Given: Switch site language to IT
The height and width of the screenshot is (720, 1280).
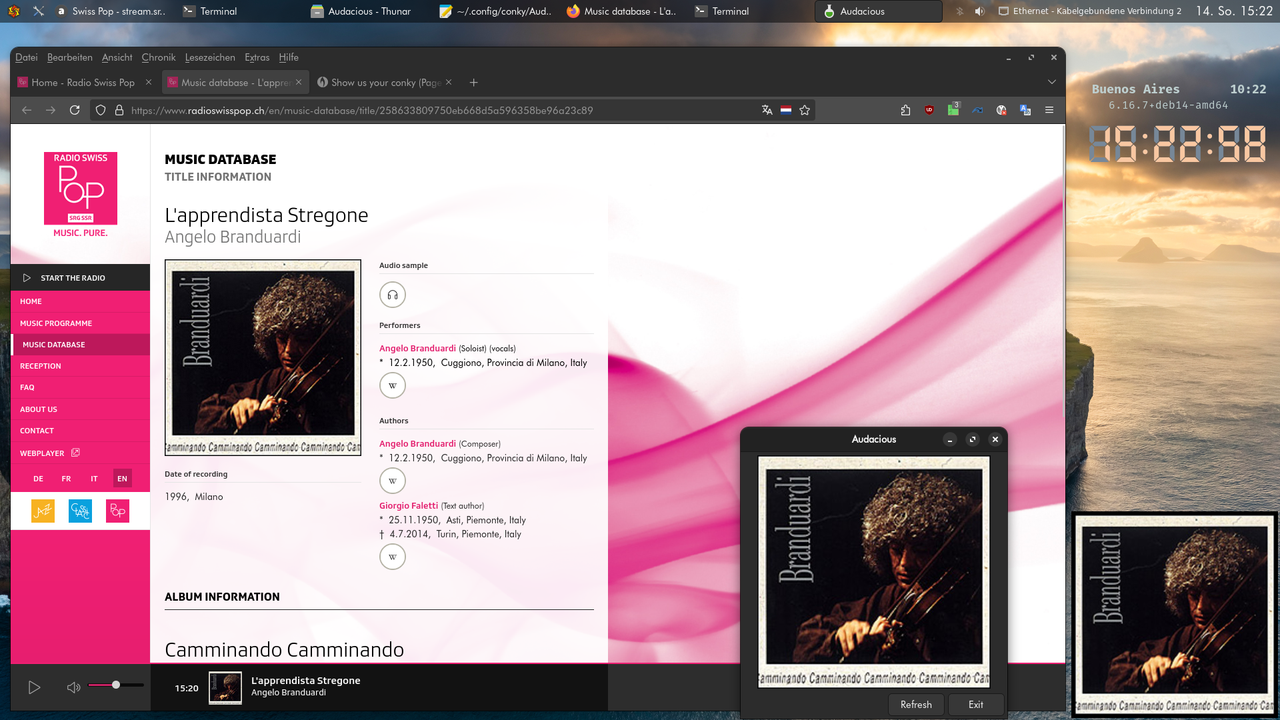Looking at the screenshot, I should (94, 479).
